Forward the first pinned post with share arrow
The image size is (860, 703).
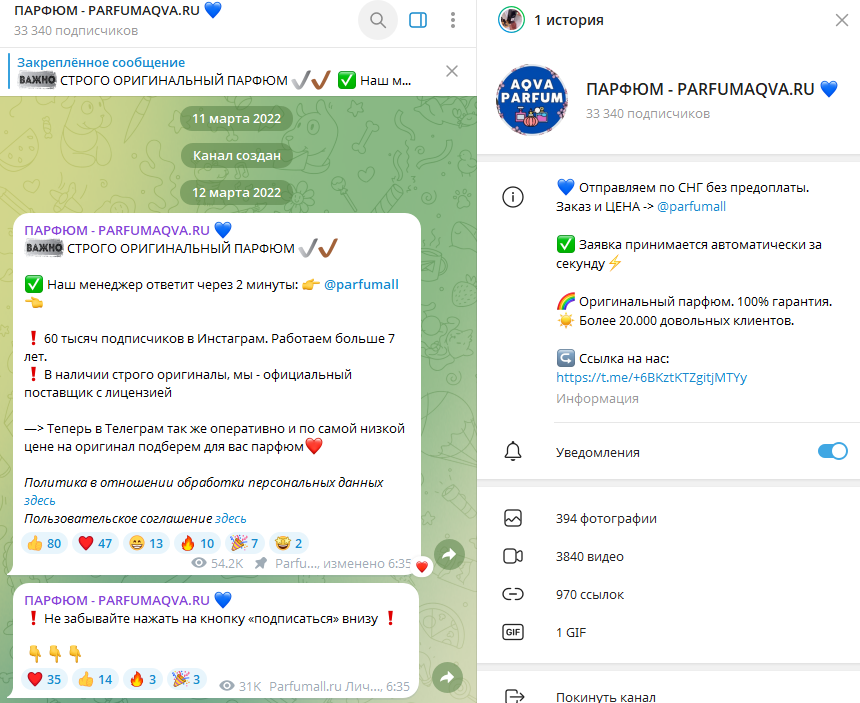pyautogui.click(x=449, y=554)
